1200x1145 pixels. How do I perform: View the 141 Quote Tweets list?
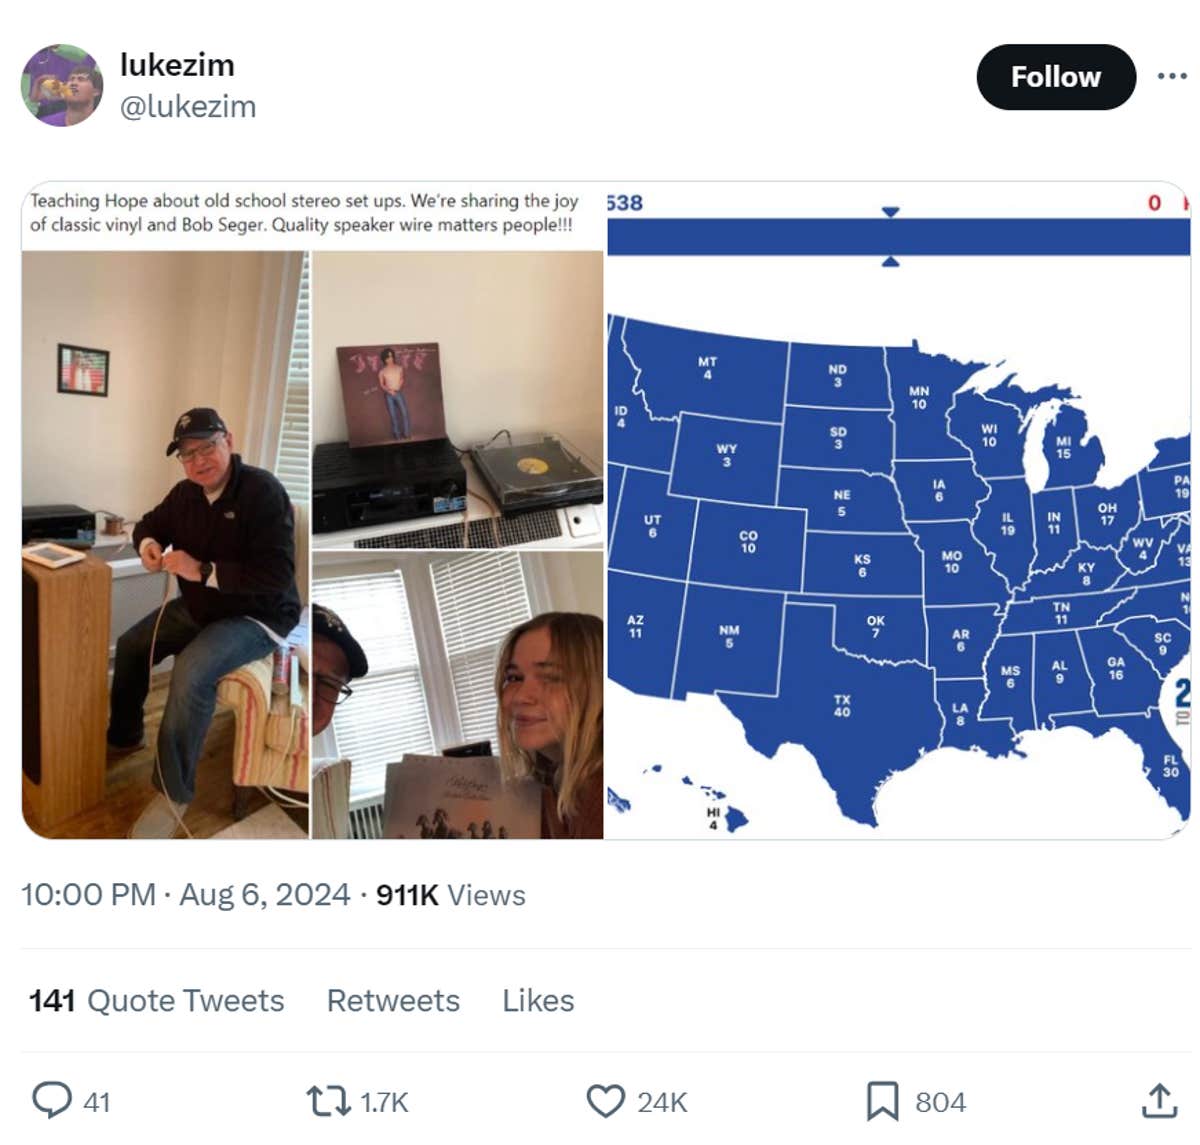pyautogui.click(x=156, y=1000)
